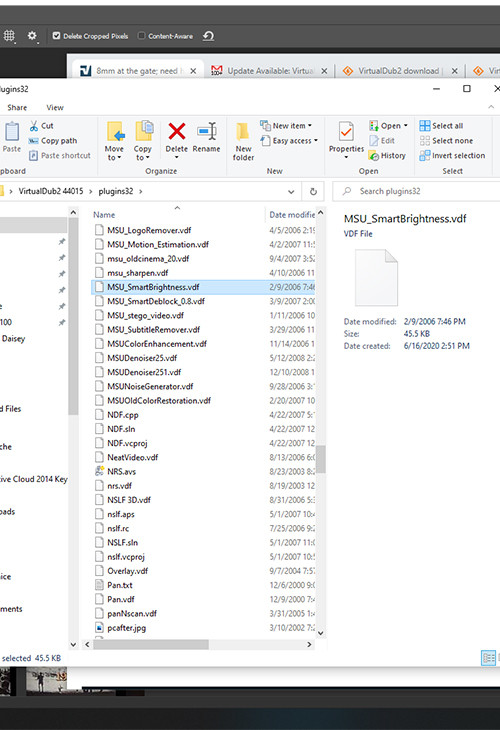This screenshot has height=730, width=500.
Task: Click the History icon in Open group
Action: tap(373, 155)
